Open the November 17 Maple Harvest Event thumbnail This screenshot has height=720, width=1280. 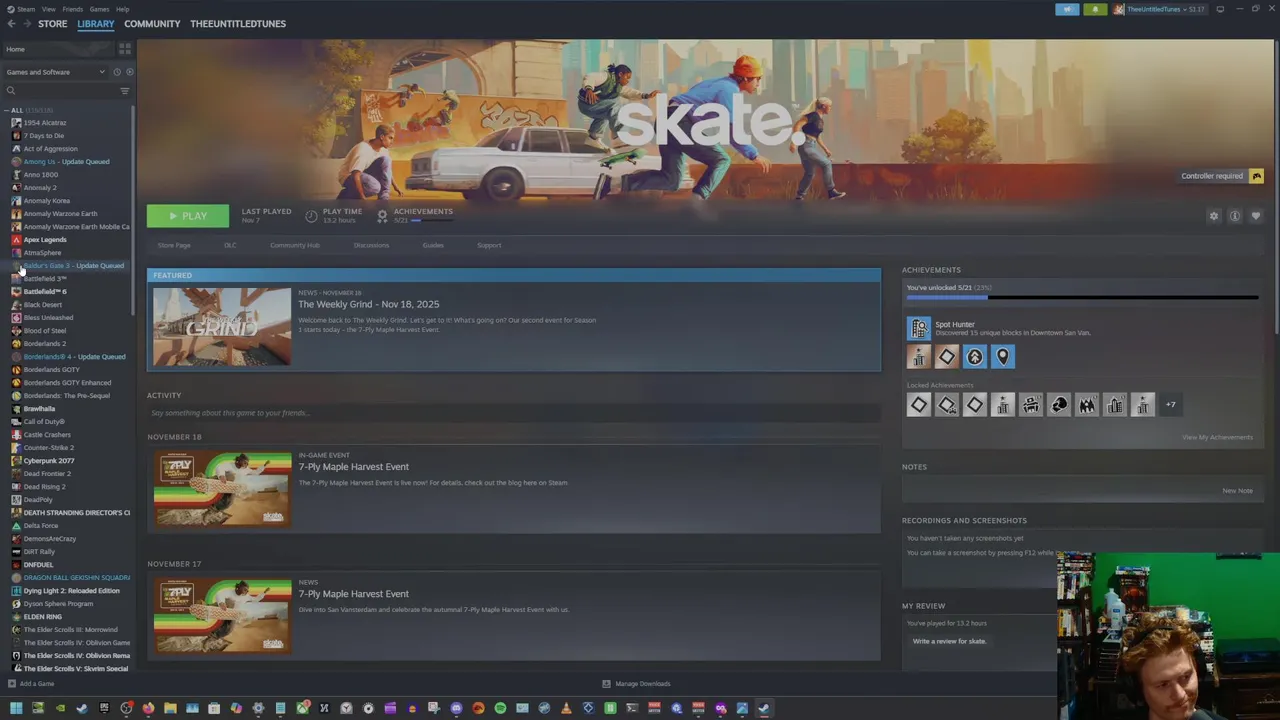click(222, 616)
